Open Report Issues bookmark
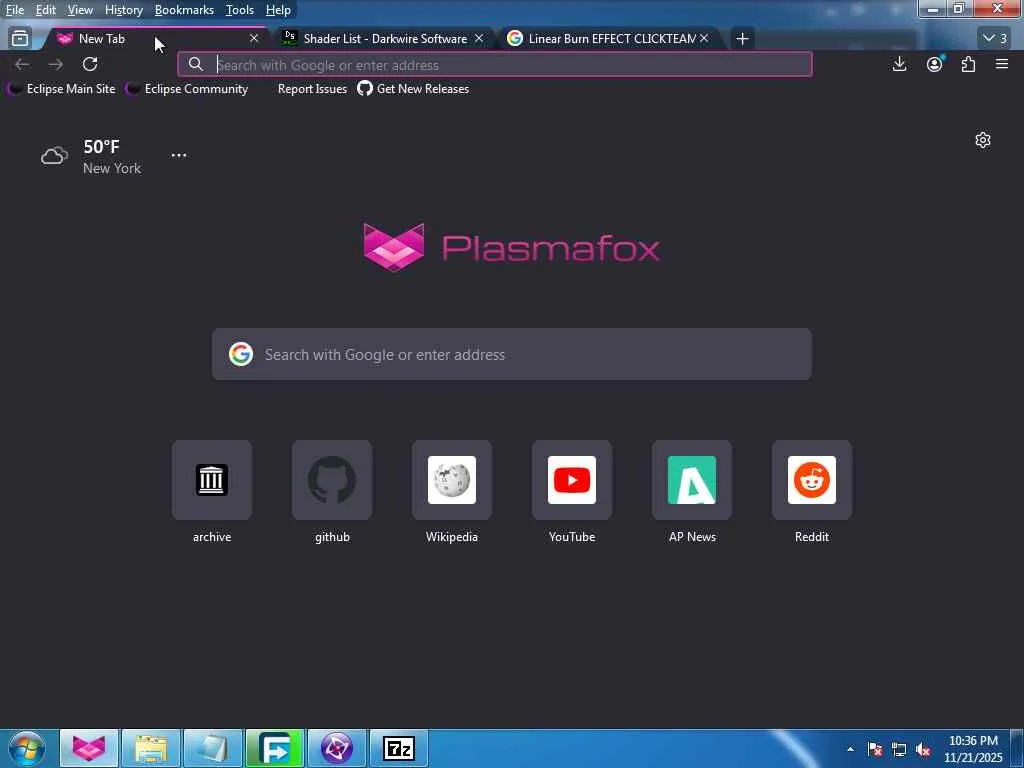This screenshot has height=768, width=1024. pyautogui.click(x=312, y=89)
